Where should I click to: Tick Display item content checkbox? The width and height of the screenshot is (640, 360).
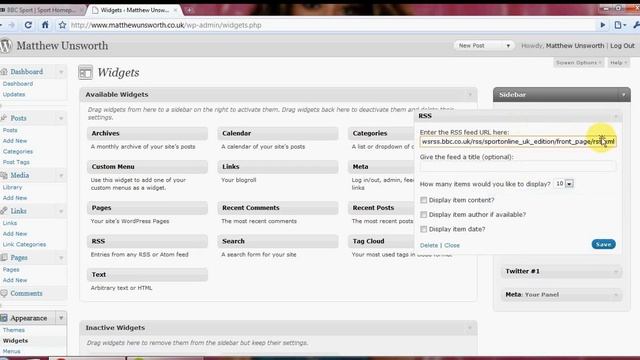click(424, 200)
